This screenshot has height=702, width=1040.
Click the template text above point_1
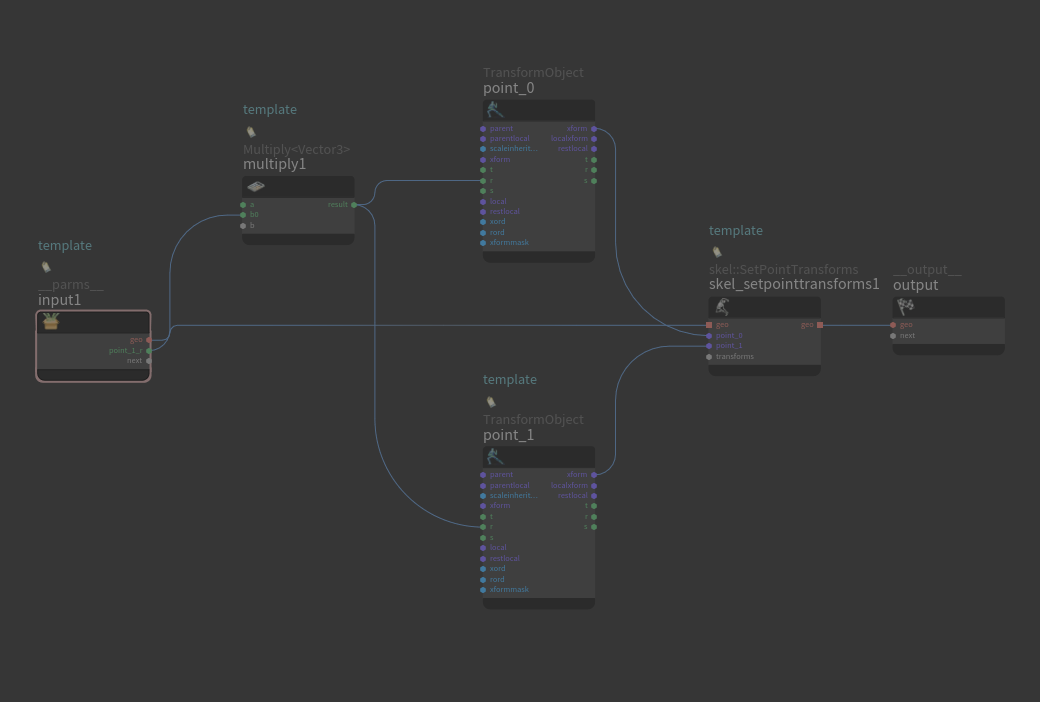click(x=510, y=380)
